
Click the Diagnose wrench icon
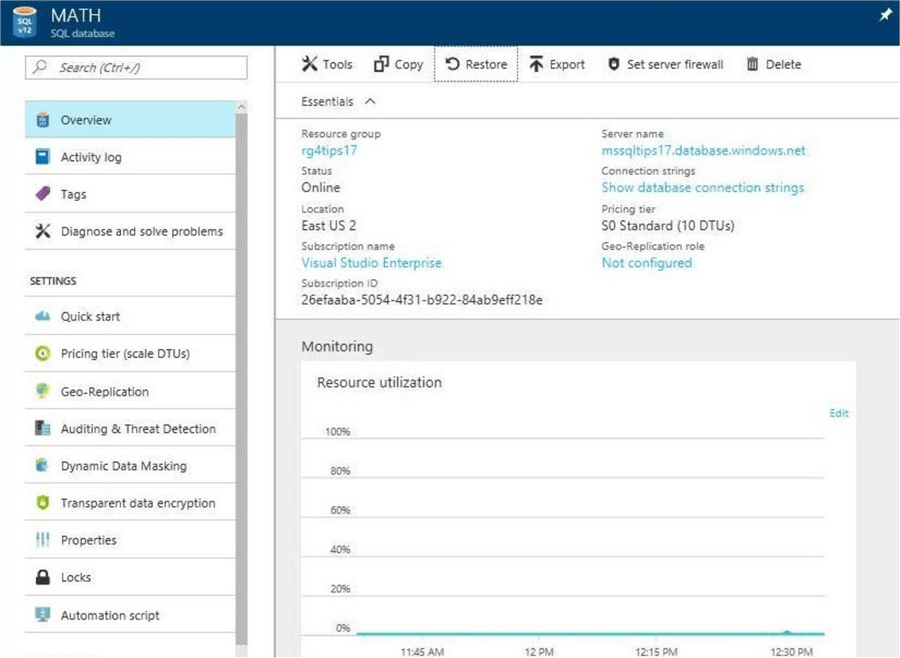coord(42,231)
